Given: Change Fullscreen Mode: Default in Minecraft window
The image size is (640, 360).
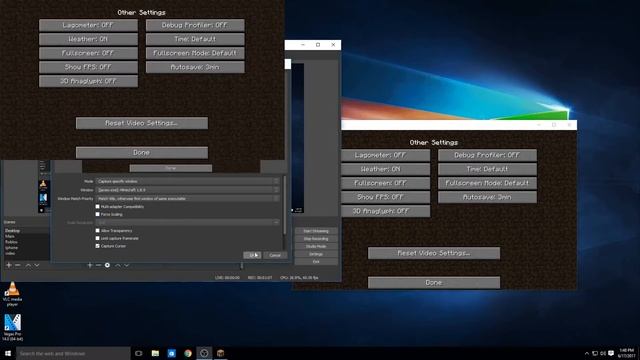Looking at the screenshot, I should pos(487,183).
